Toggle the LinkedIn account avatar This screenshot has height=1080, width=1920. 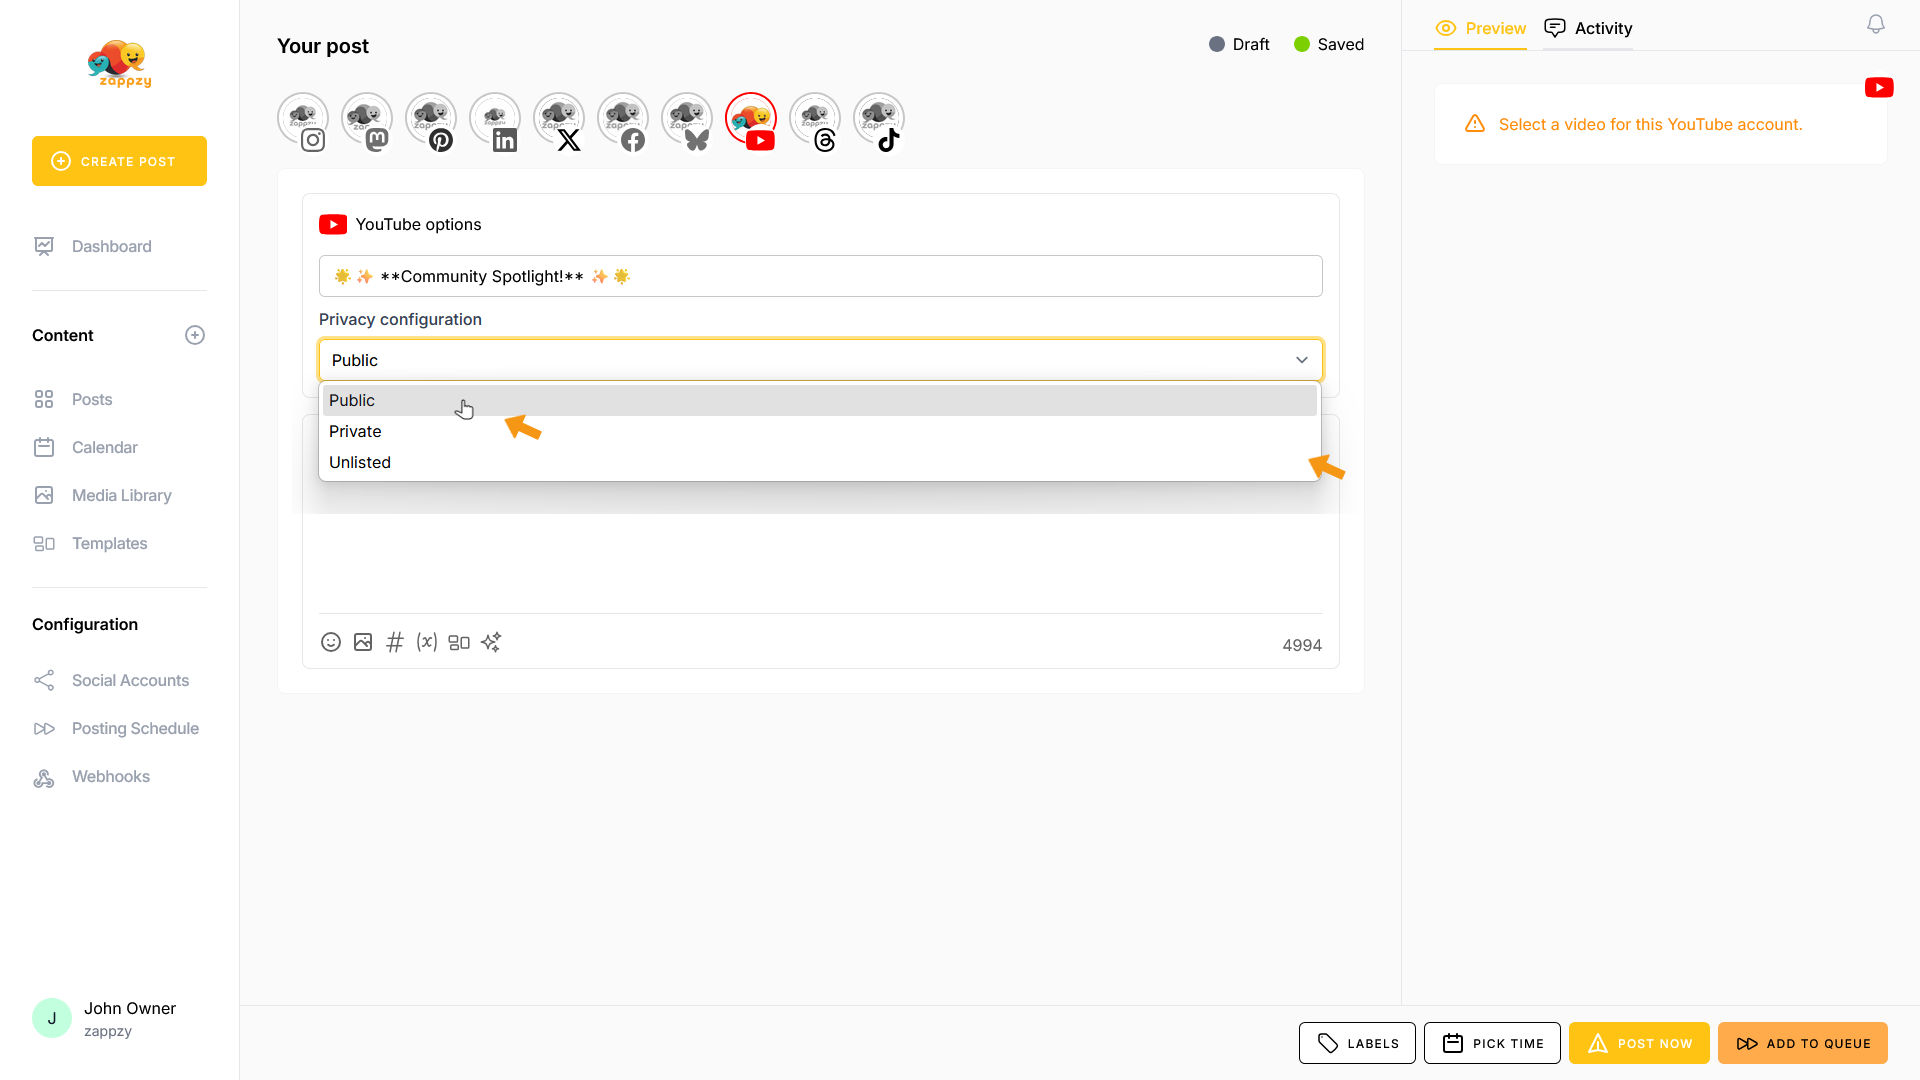[x=495, y=120]
